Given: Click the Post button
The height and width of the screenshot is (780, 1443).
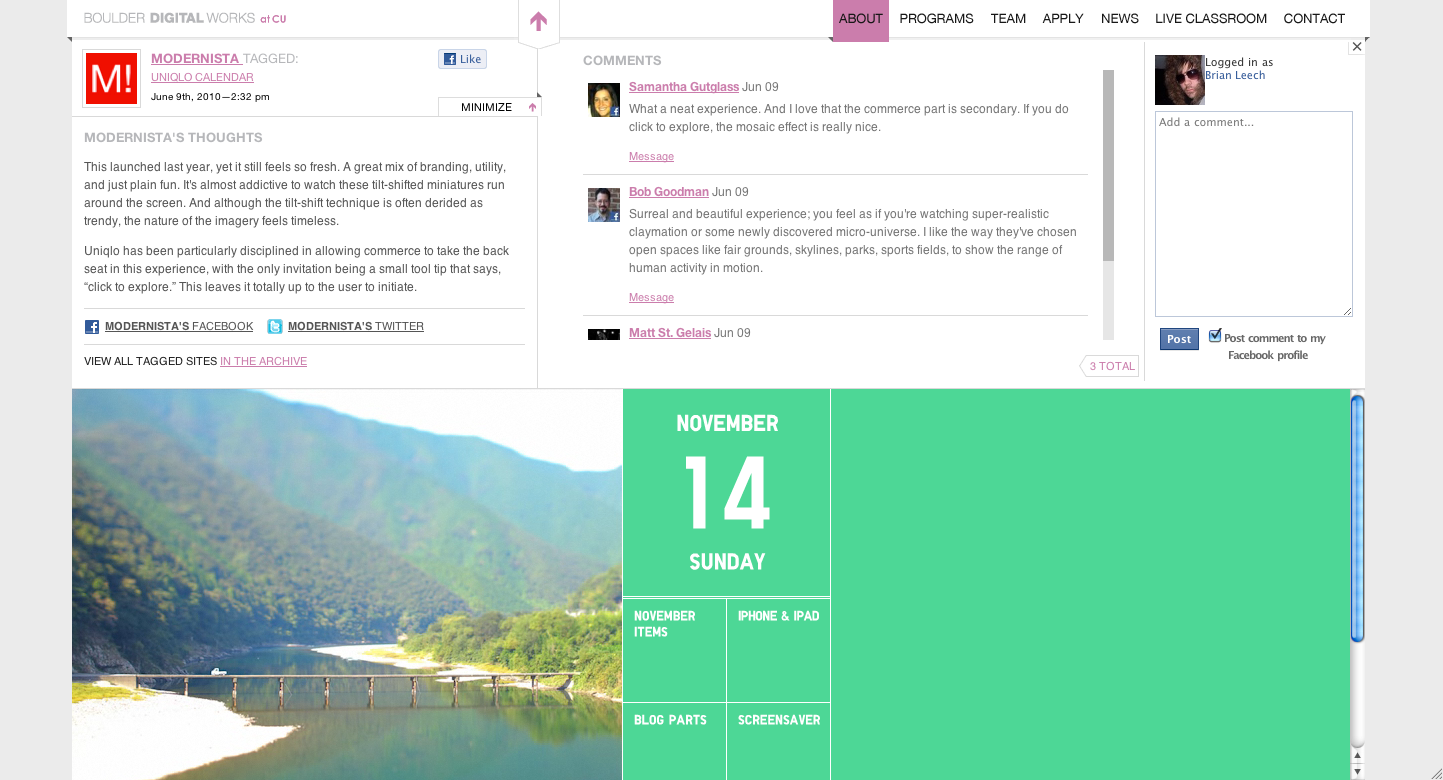Looking at the screenshot, I should [1179, 339].
